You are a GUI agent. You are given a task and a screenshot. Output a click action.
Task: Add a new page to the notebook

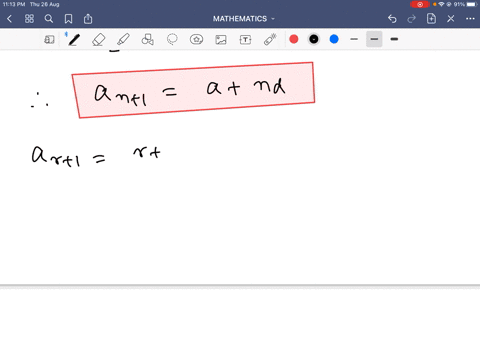pyautogui.click(x=431, y=19)
